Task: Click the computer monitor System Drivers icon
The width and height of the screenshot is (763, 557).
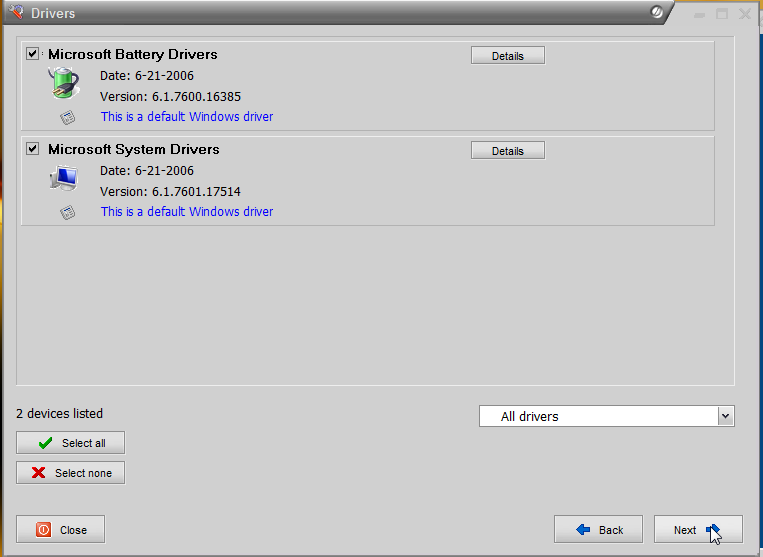Action: coord(63,178)
